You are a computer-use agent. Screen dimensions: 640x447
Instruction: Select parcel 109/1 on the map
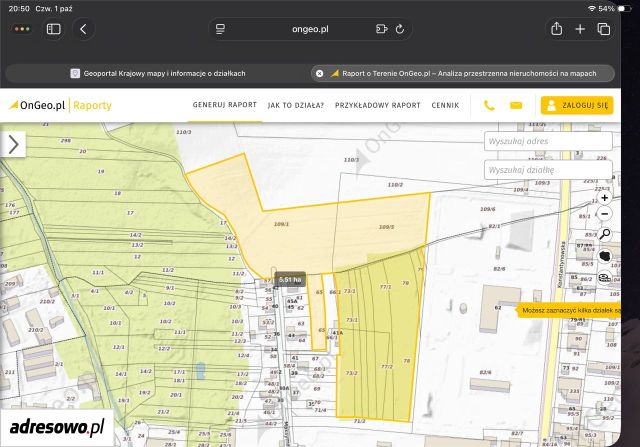[x=281, y=224]
